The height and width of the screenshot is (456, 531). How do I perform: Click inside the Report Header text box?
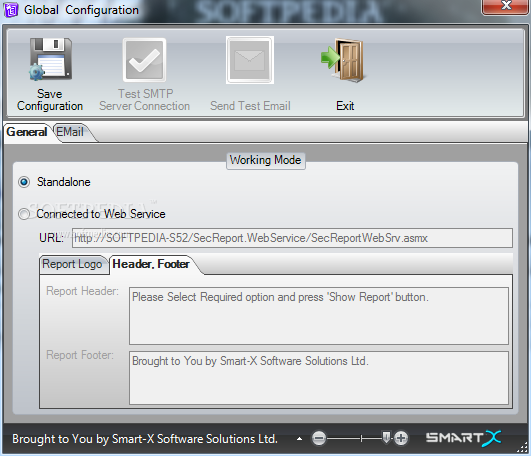tap(319, 316)
